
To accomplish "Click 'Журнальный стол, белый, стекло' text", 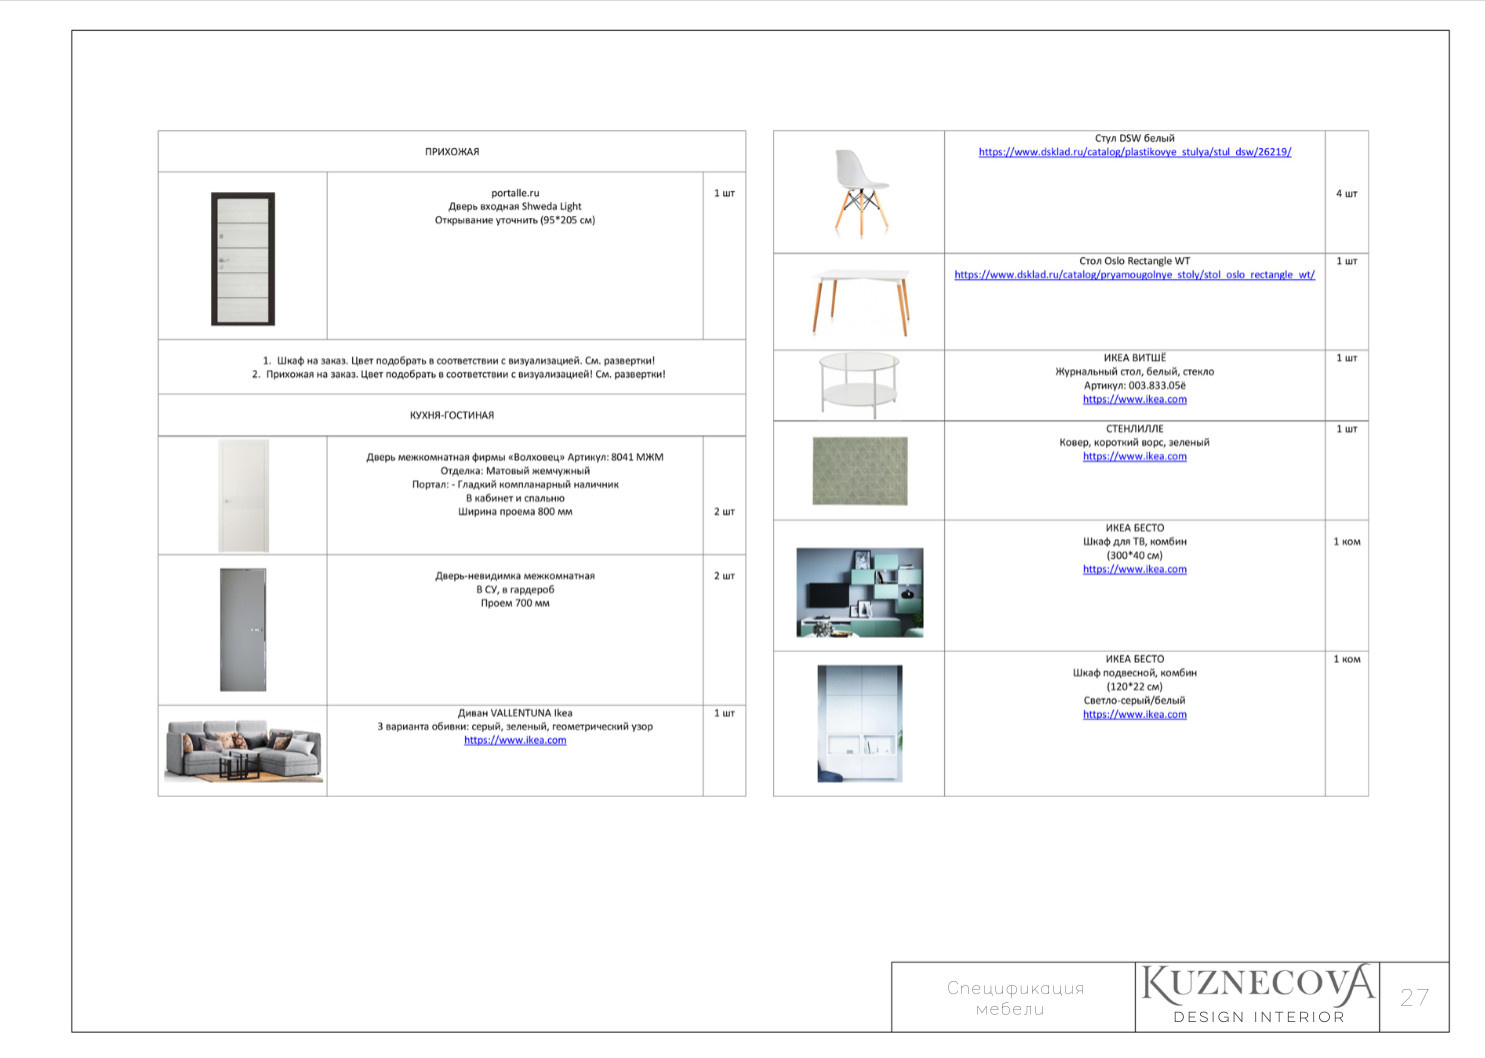I will click(x=1135, y=371).
